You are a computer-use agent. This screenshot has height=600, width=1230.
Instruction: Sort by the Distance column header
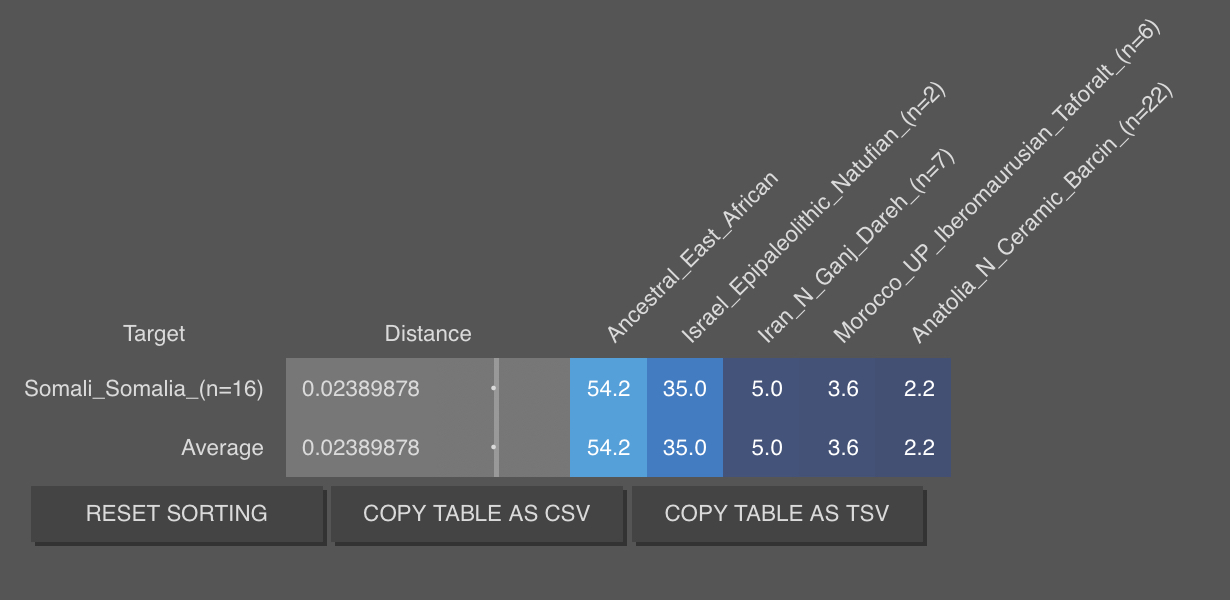(428, 334)
